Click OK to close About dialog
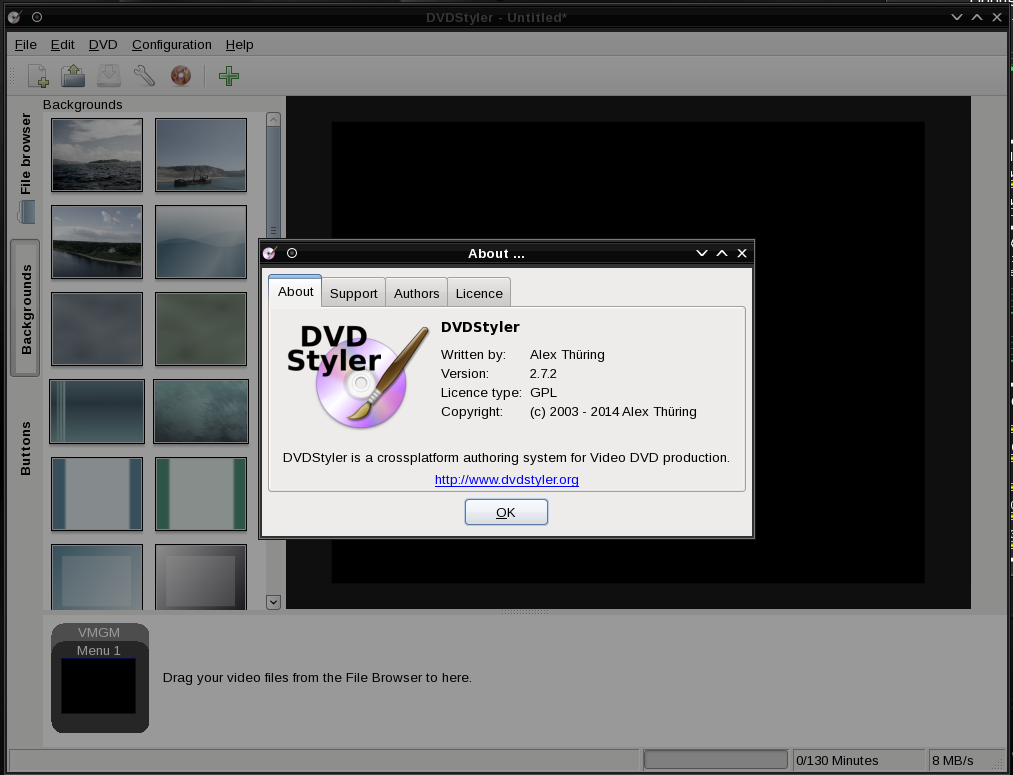Image resolution: width=1013 pixels, height=775 pixels. pyautogui.click(x=506, y=512)
